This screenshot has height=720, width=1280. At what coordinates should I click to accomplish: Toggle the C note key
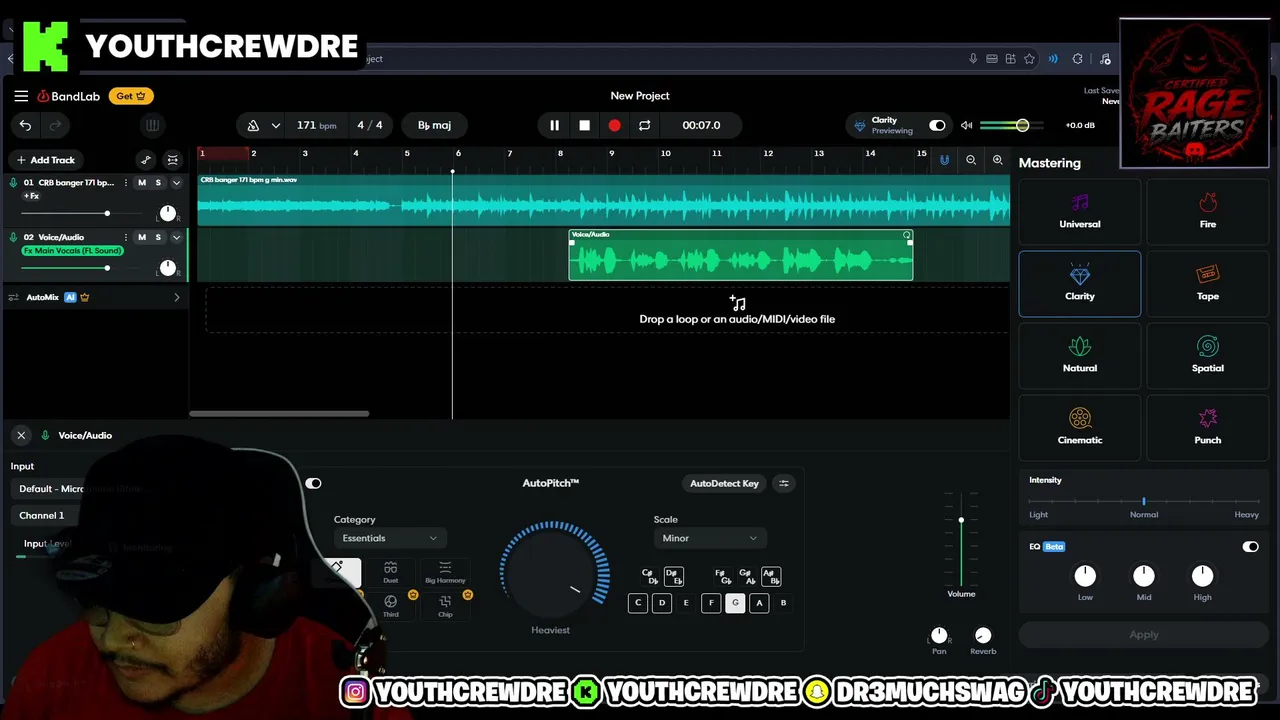638,603
